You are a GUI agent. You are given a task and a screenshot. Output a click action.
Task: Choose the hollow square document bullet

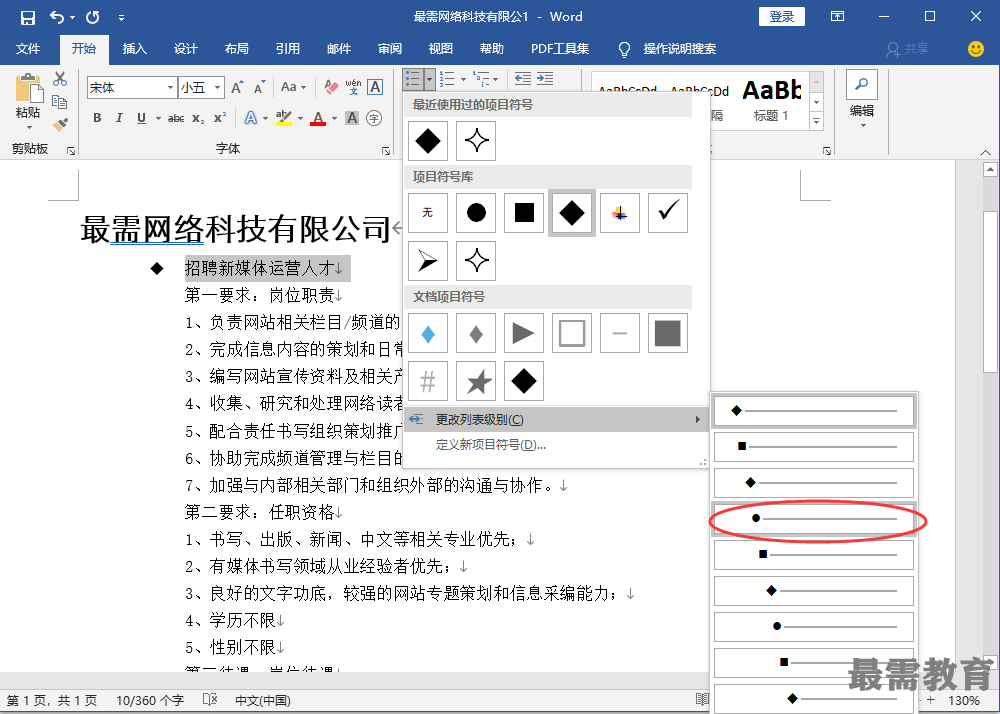(x=572, y=333)
